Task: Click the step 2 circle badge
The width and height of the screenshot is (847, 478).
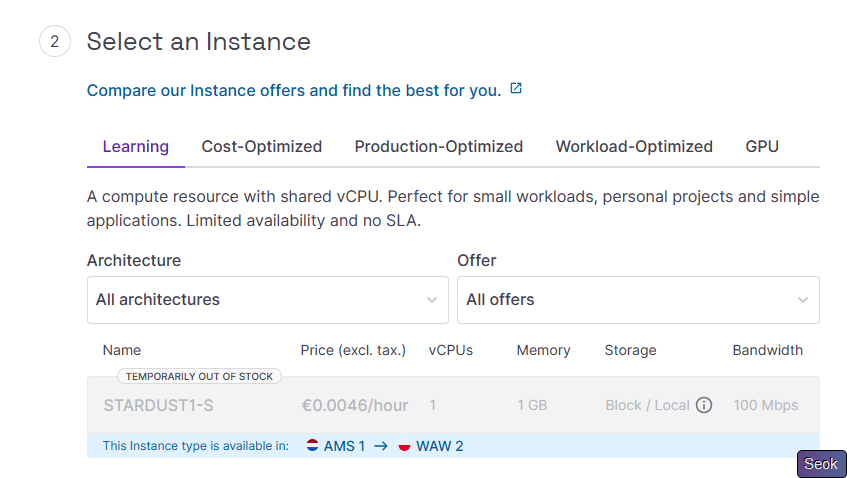Action: point(54,42)
